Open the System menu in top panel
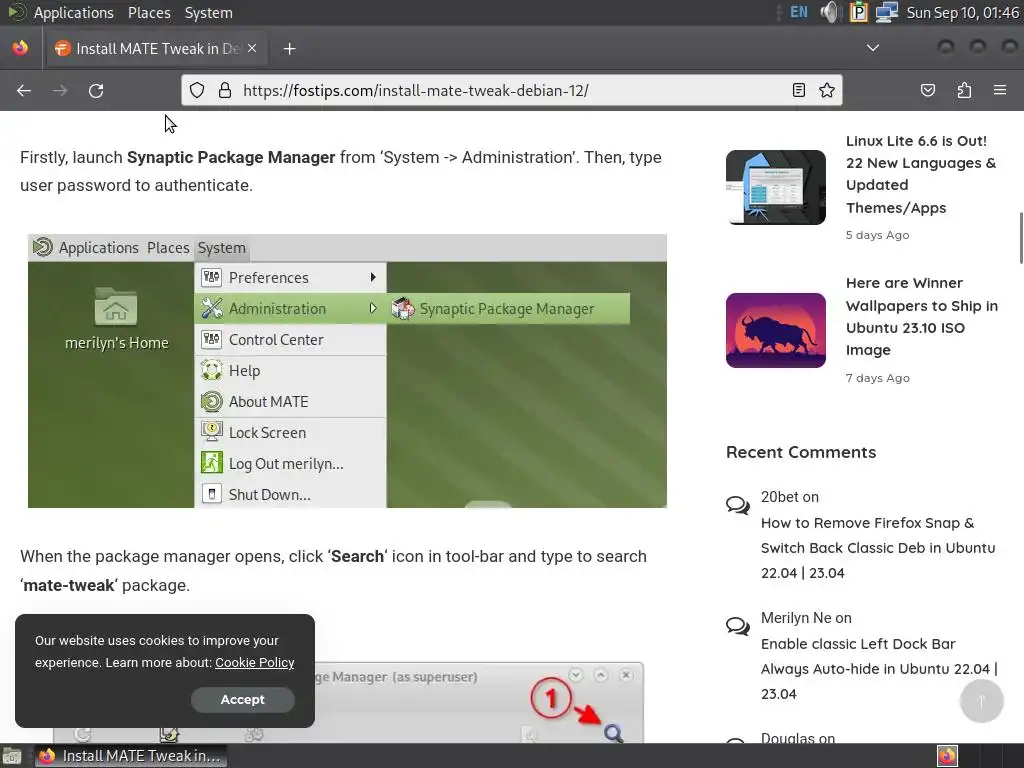Screen dimensions: 1024x768 (x=208, y=12)
